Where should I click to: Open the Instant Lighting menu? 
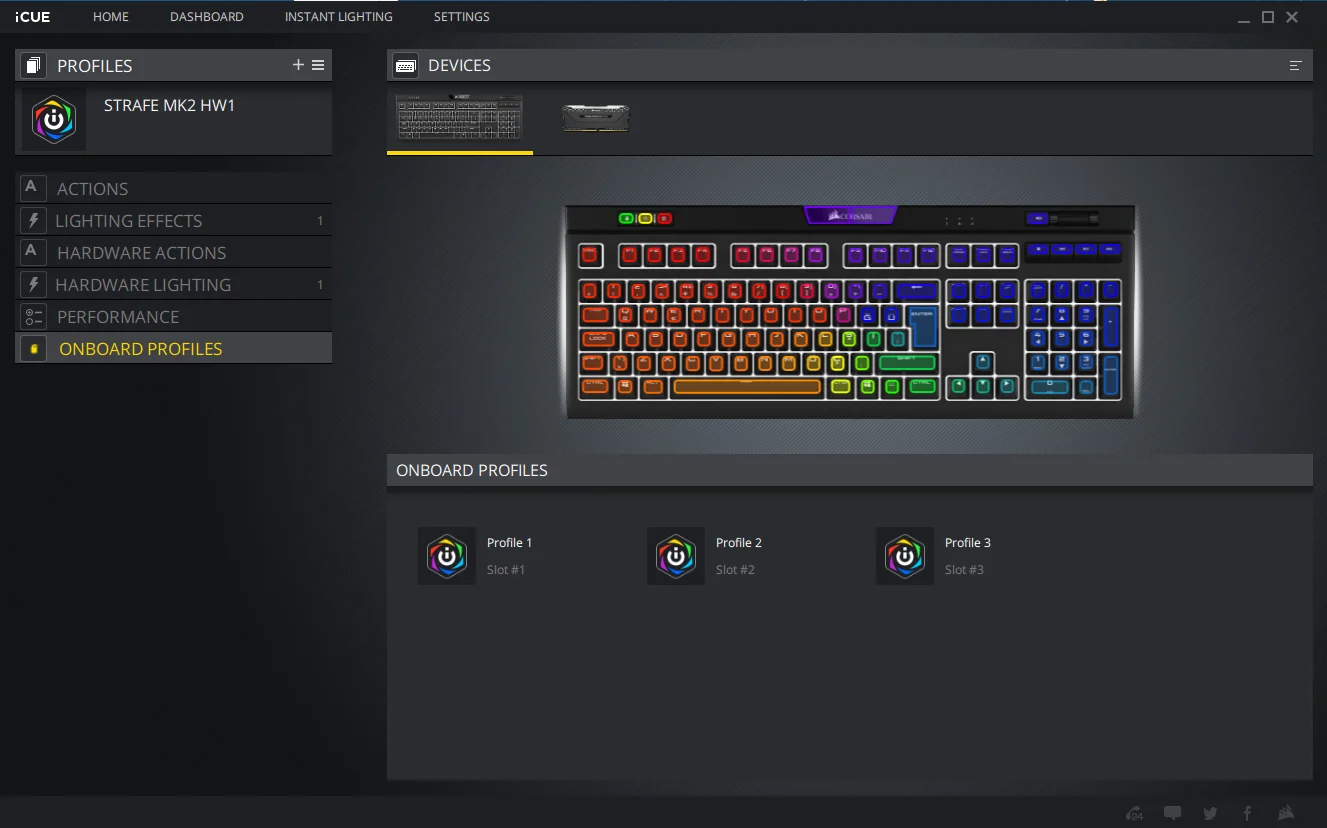click(339, 17)
